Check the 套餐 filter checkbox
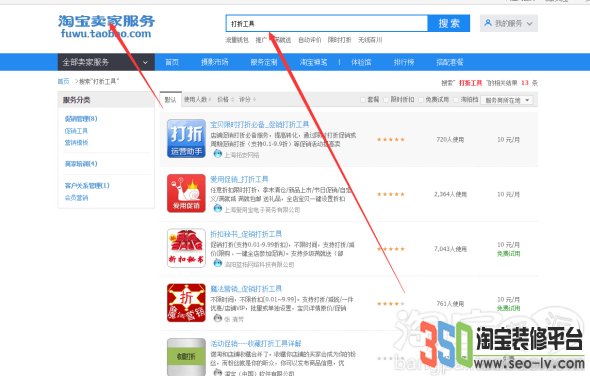This screenshot has height=376, width=590. [x=363, y=100]
